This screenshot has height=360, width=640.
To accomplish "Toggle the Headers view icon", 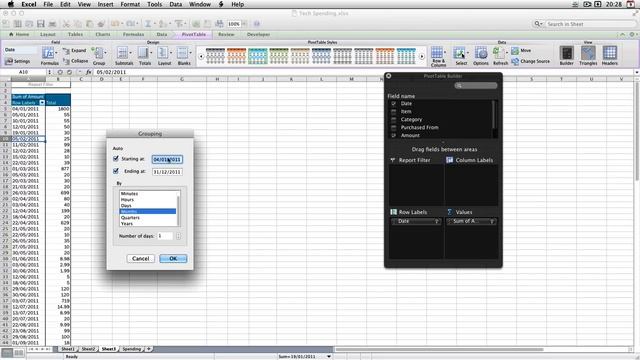I will pos(610,53).
